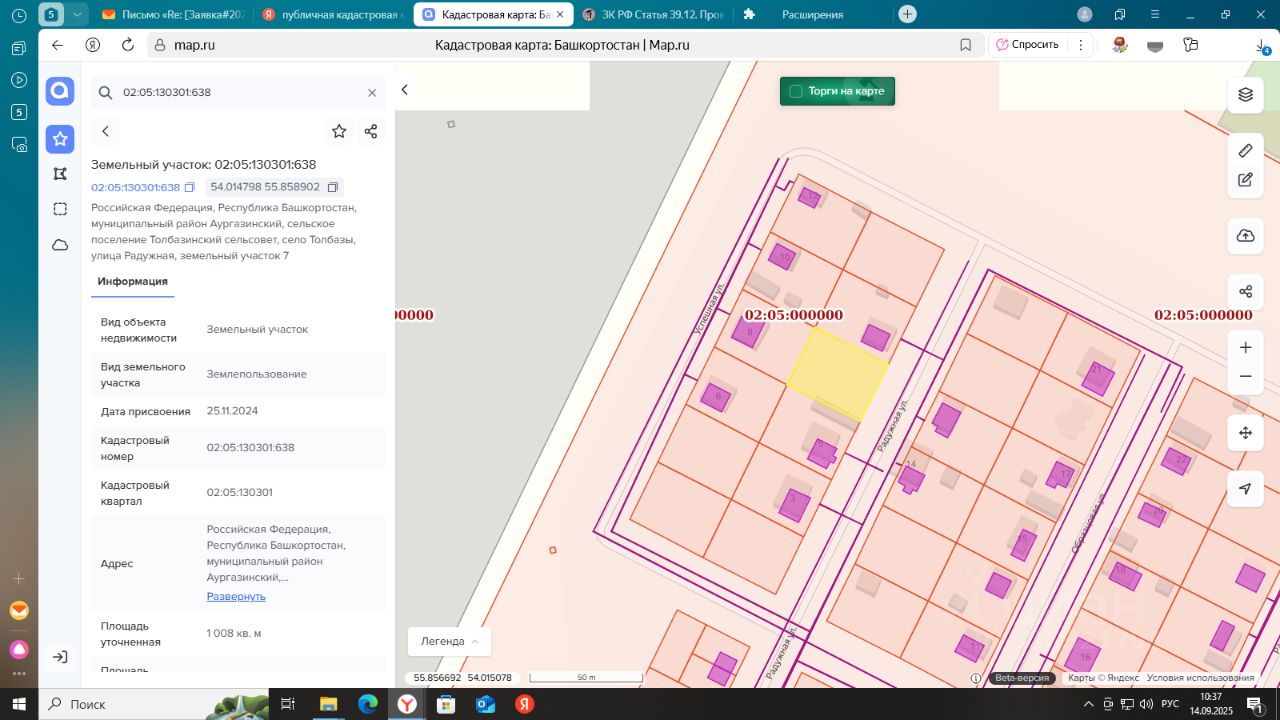Viewport: 1280px width, 720px height.
Task: Open the draw and edit tool
Action: [1245, 180]
